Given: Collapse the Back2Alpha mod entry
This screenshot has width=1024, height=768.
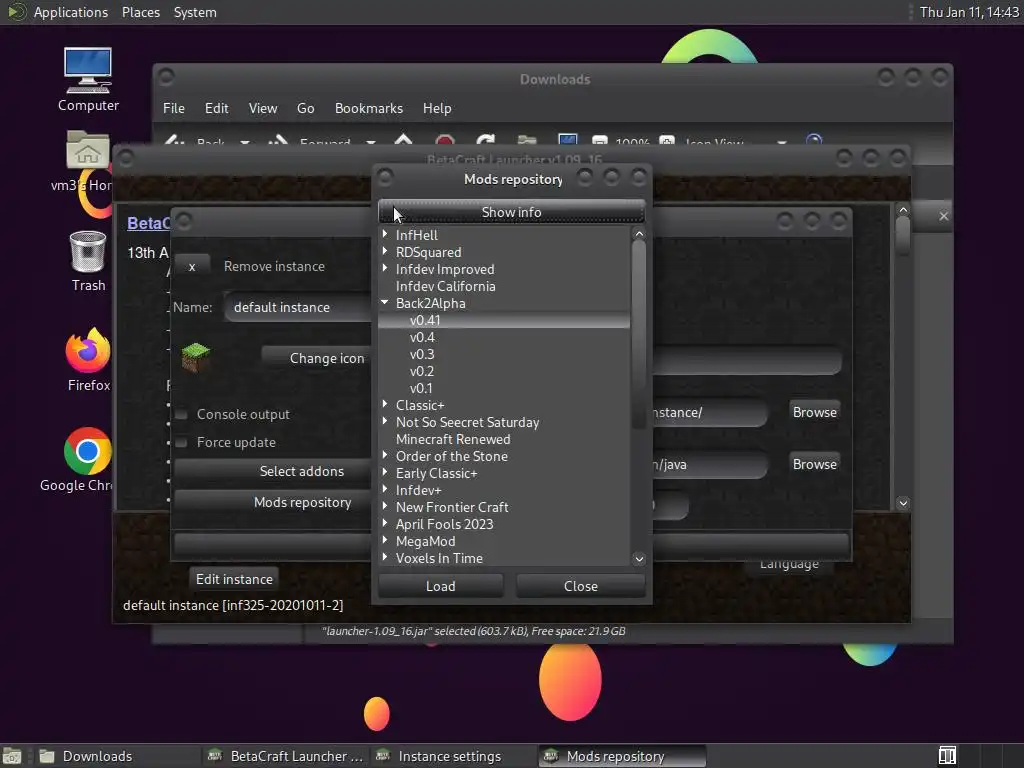Looking at the screenshot, I should point(385,302).
